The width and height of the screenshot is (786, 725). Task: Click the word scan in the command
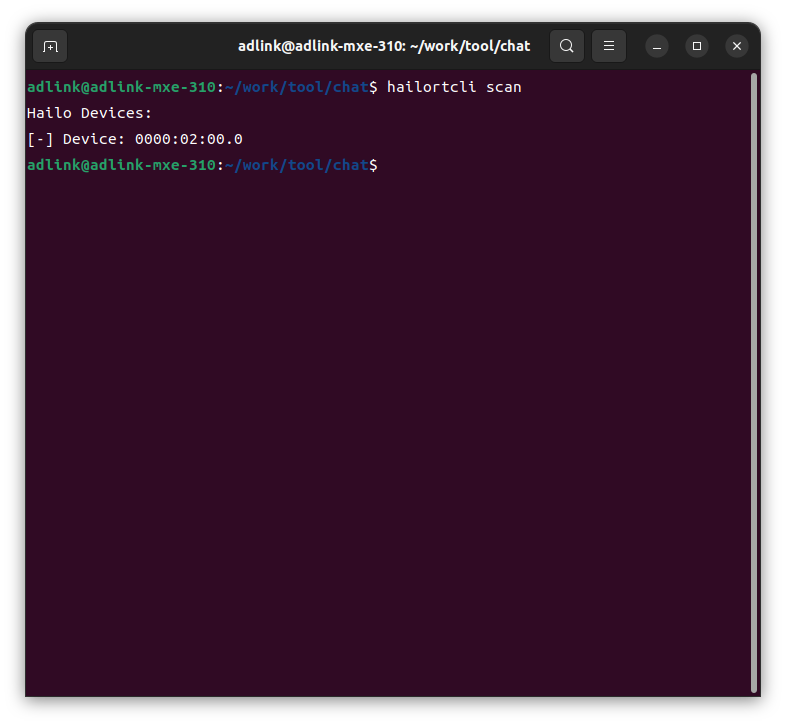pos(503,87)
